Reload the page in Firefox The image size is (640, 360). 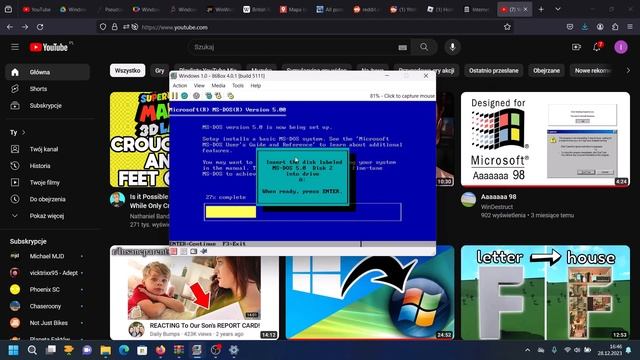[x=40, y=27]
